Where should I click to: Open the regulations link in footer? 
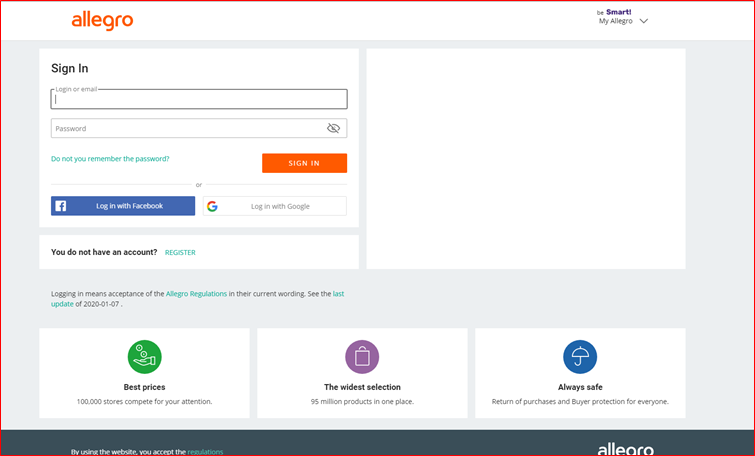pos(205,452)
